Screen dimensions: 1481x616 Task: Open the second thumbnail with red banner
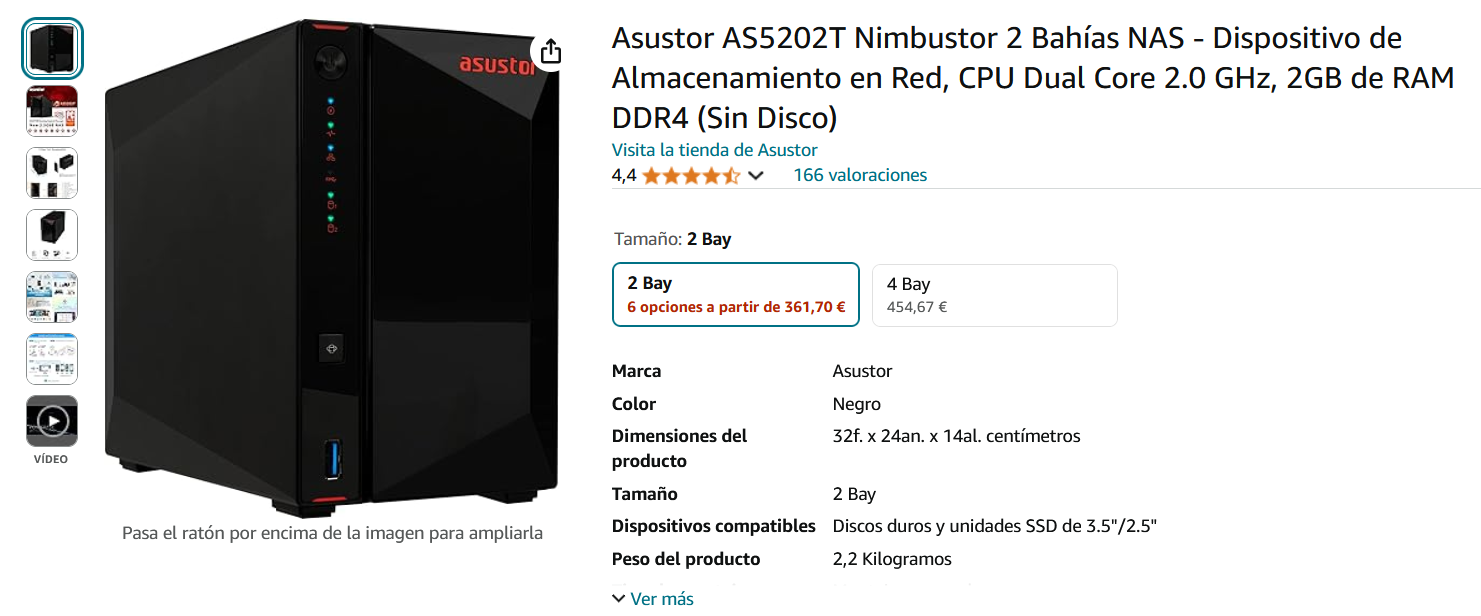pyautogui.click(x=52, y=111)
